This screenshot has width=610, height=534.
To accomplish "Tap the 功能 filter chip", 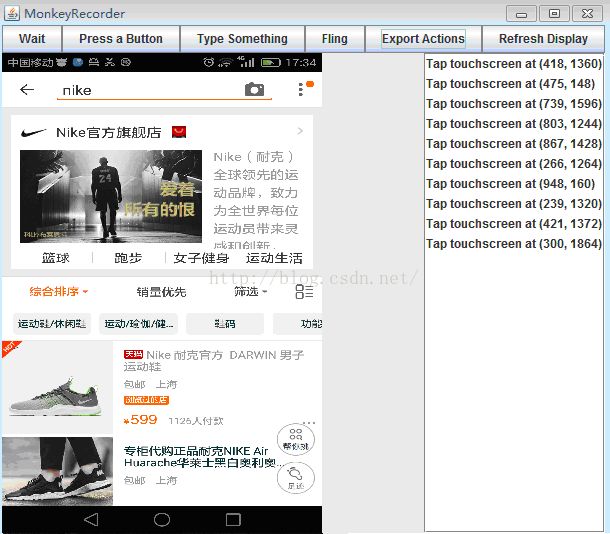I will tap(298, 324).
